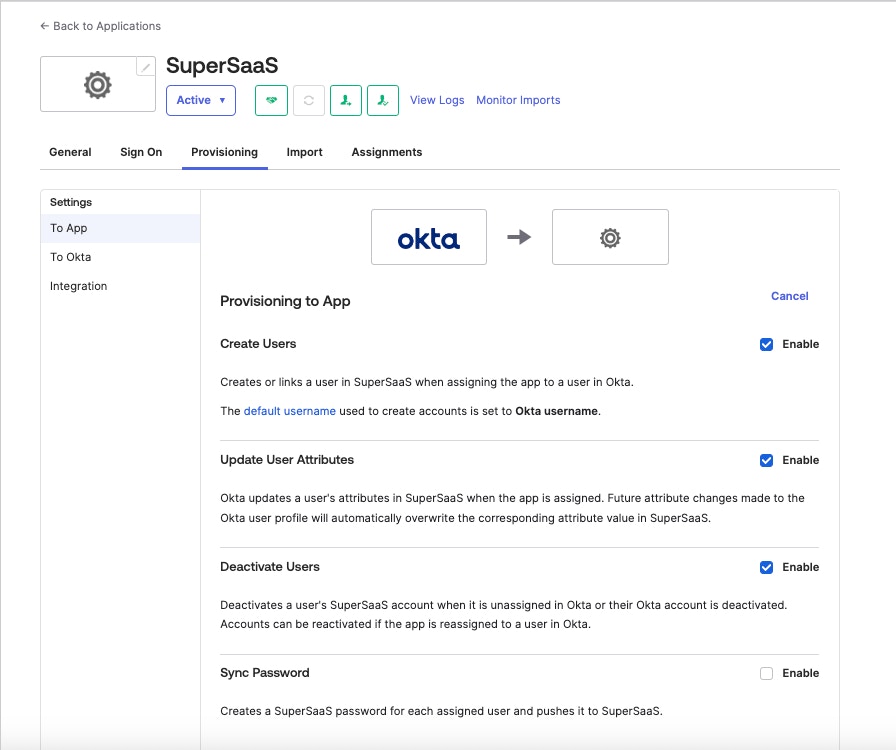Viewport: 896px width, 750px height.
Task: Open the default username link
Action: (290, 411)
